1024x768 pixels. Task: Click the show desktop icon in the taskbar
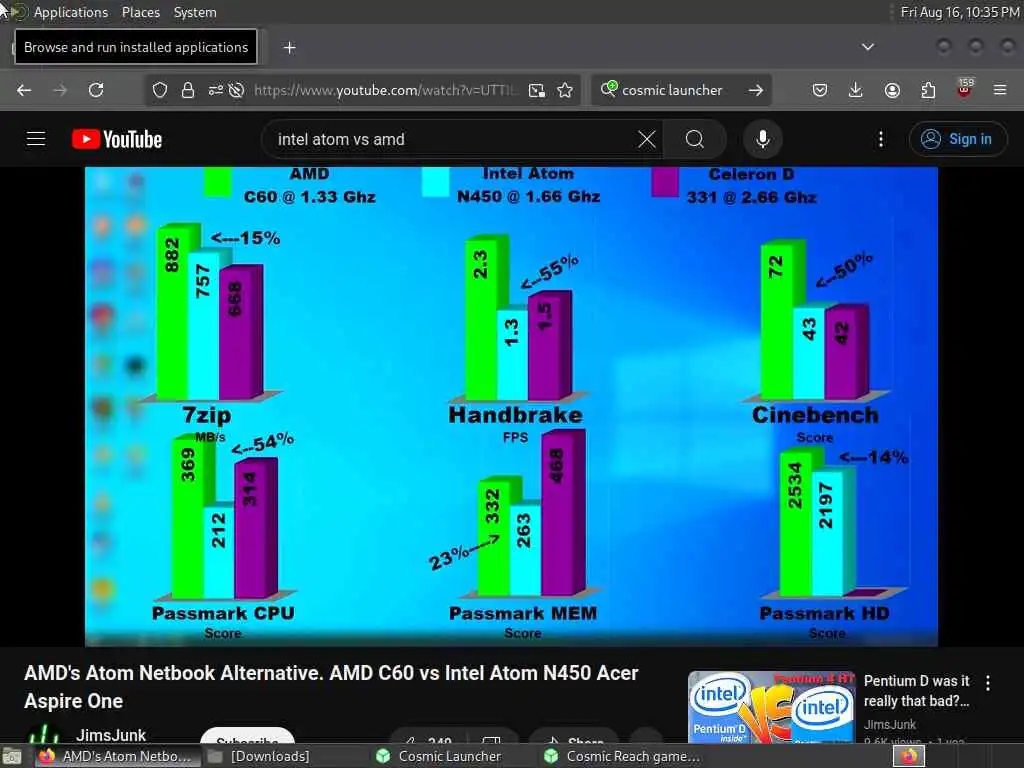[12, 757]
